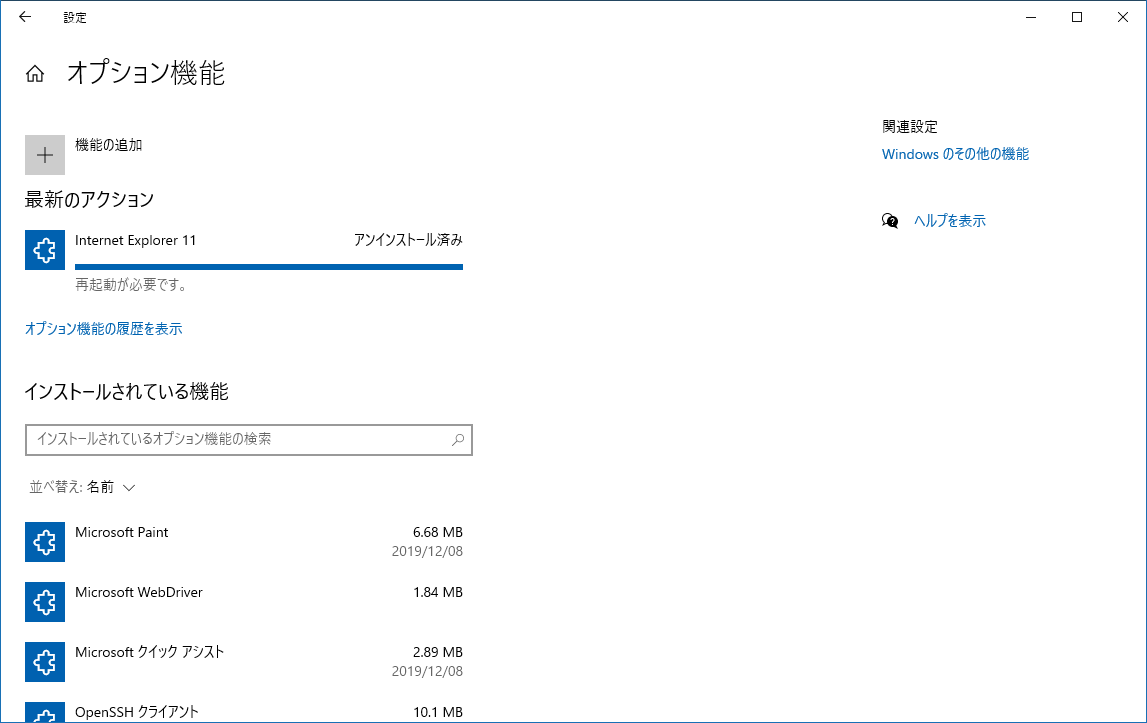Click the installed optional features search field
This screenshot has width=1147, height=723.
click(x=249, y=440)
